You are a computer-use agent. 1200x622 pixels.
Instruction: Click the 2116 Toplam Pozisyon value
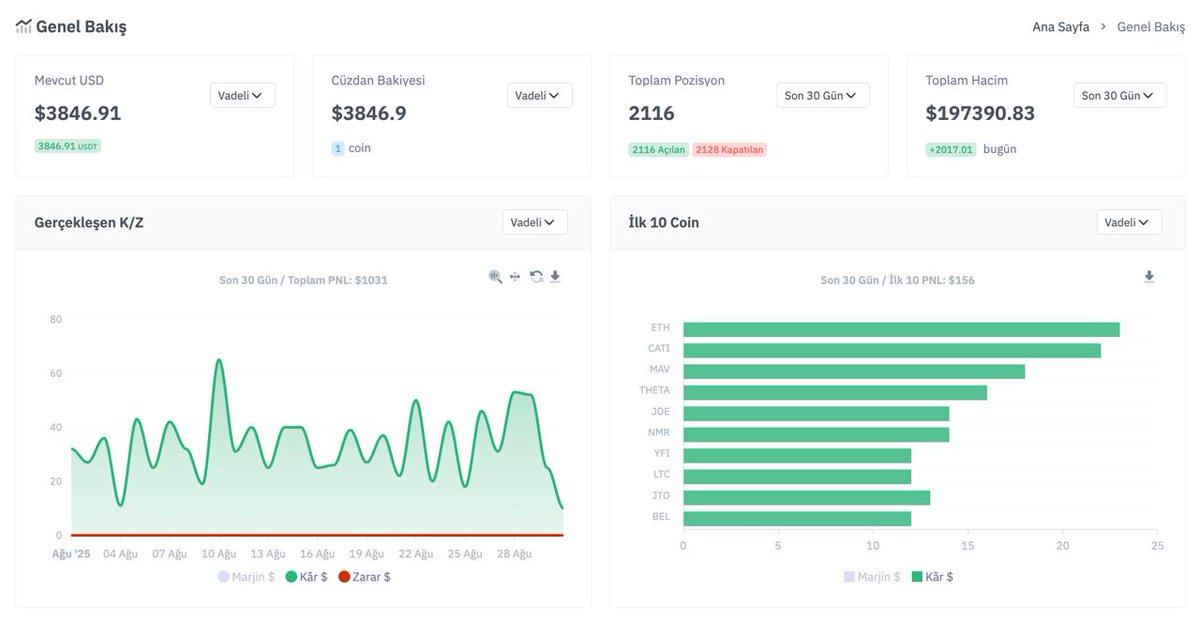tap(652, 113)
